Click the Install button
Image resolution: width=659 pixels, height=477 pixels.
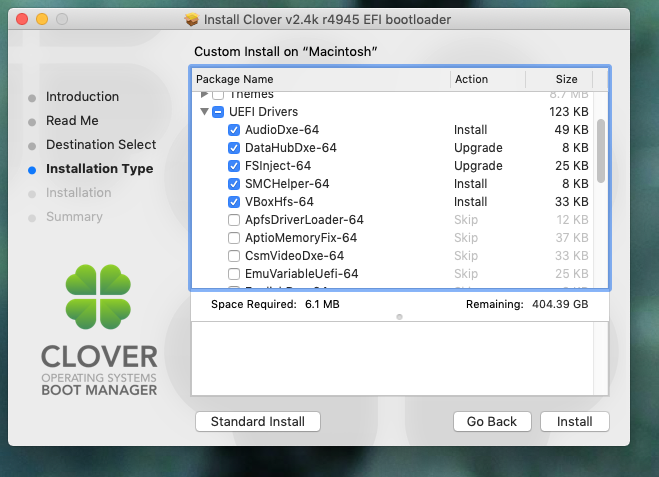point(575,422)
